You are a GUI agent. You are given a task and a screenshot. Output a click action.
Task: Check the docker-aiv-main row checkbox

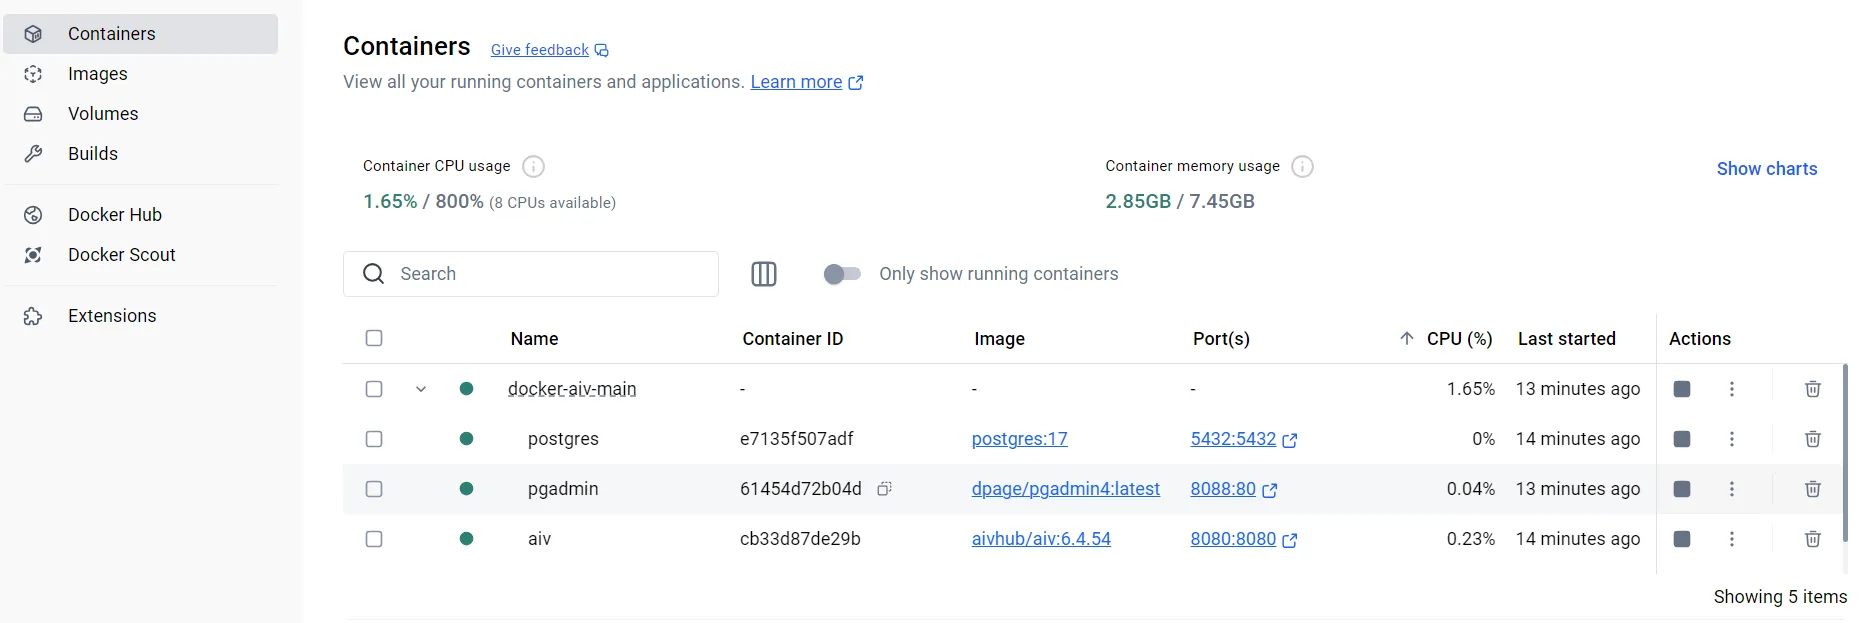pyautogui.click(x=374, y=389)
